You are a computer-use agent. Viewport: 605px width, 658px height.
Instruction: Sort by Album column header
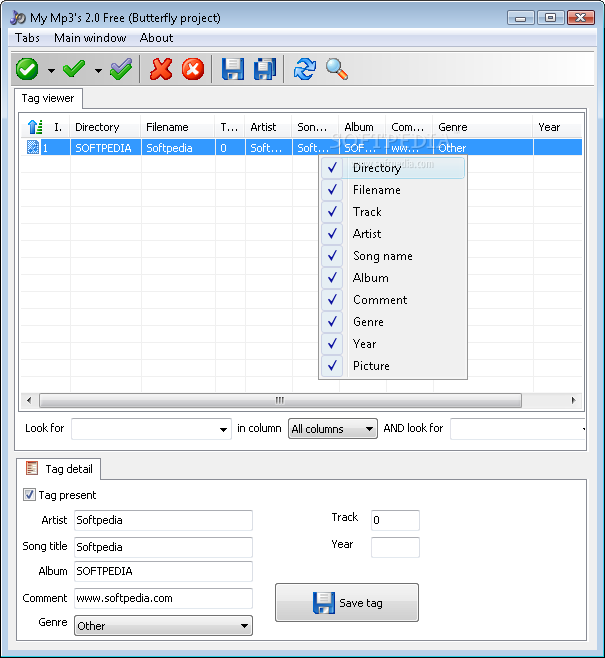click(362, 127)
